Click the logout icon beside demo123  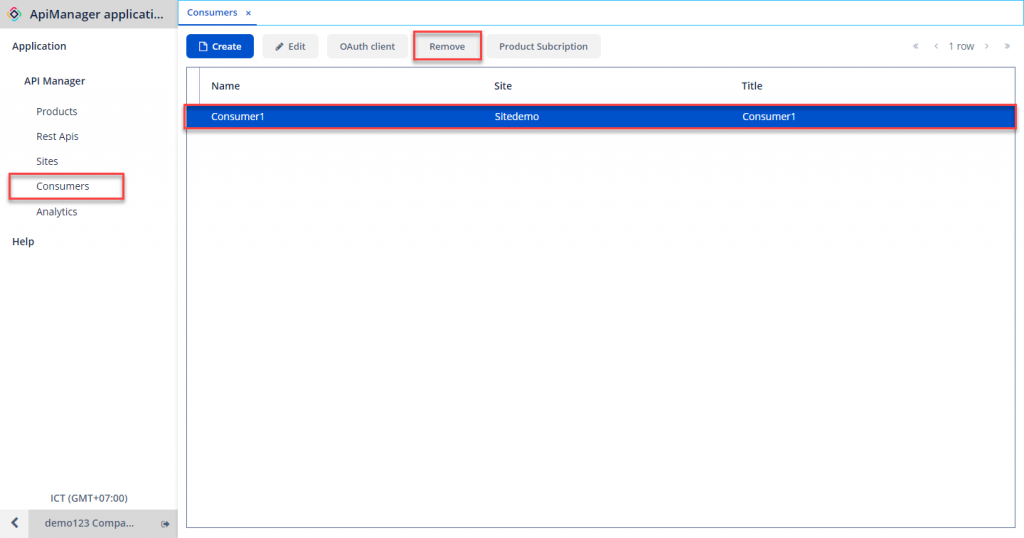point(165,524)
